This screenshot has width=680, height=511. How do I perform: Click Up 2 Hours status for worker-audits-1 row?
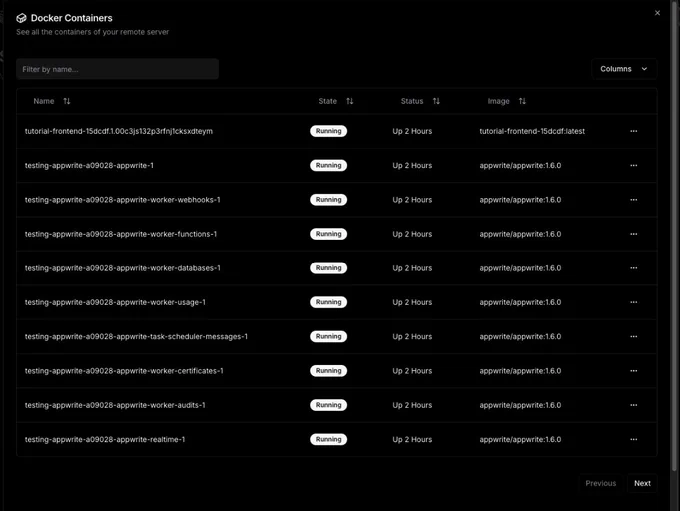[x=412, y=405]
